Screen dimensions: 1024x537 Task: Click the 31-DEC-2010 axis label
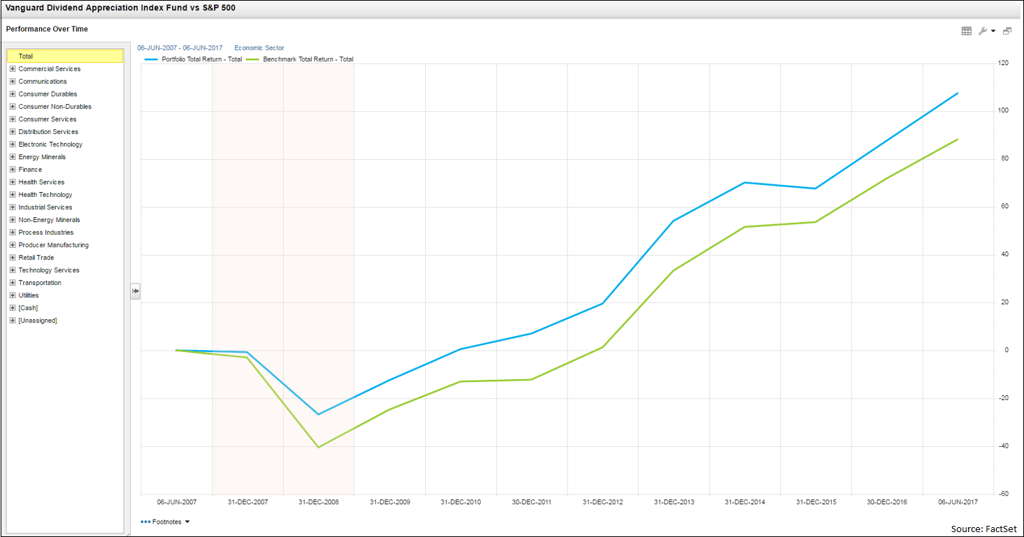(460, 502)
